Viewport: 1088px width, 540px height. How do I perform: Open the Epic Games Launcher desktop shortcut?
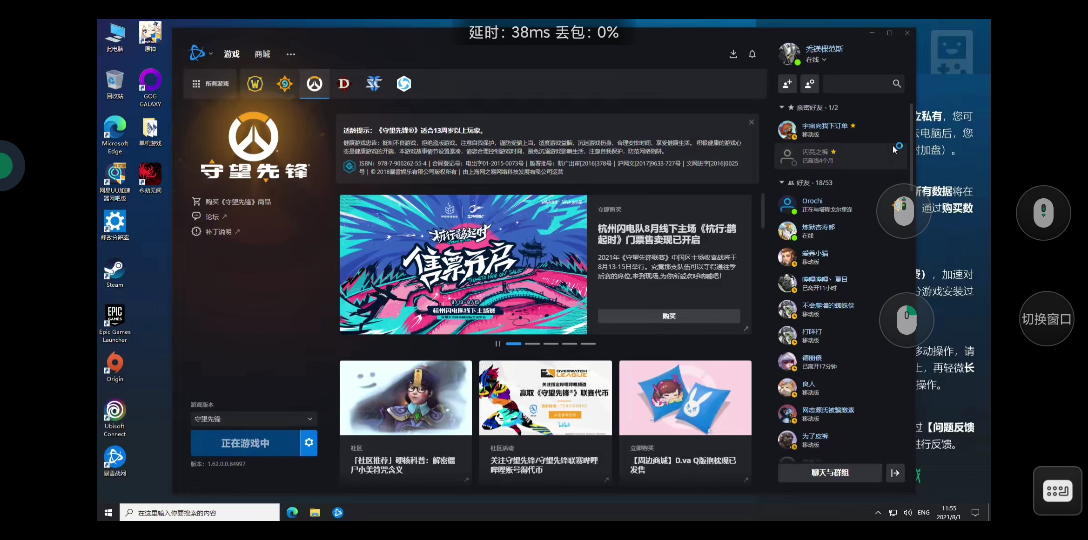[x=114, y=323]
